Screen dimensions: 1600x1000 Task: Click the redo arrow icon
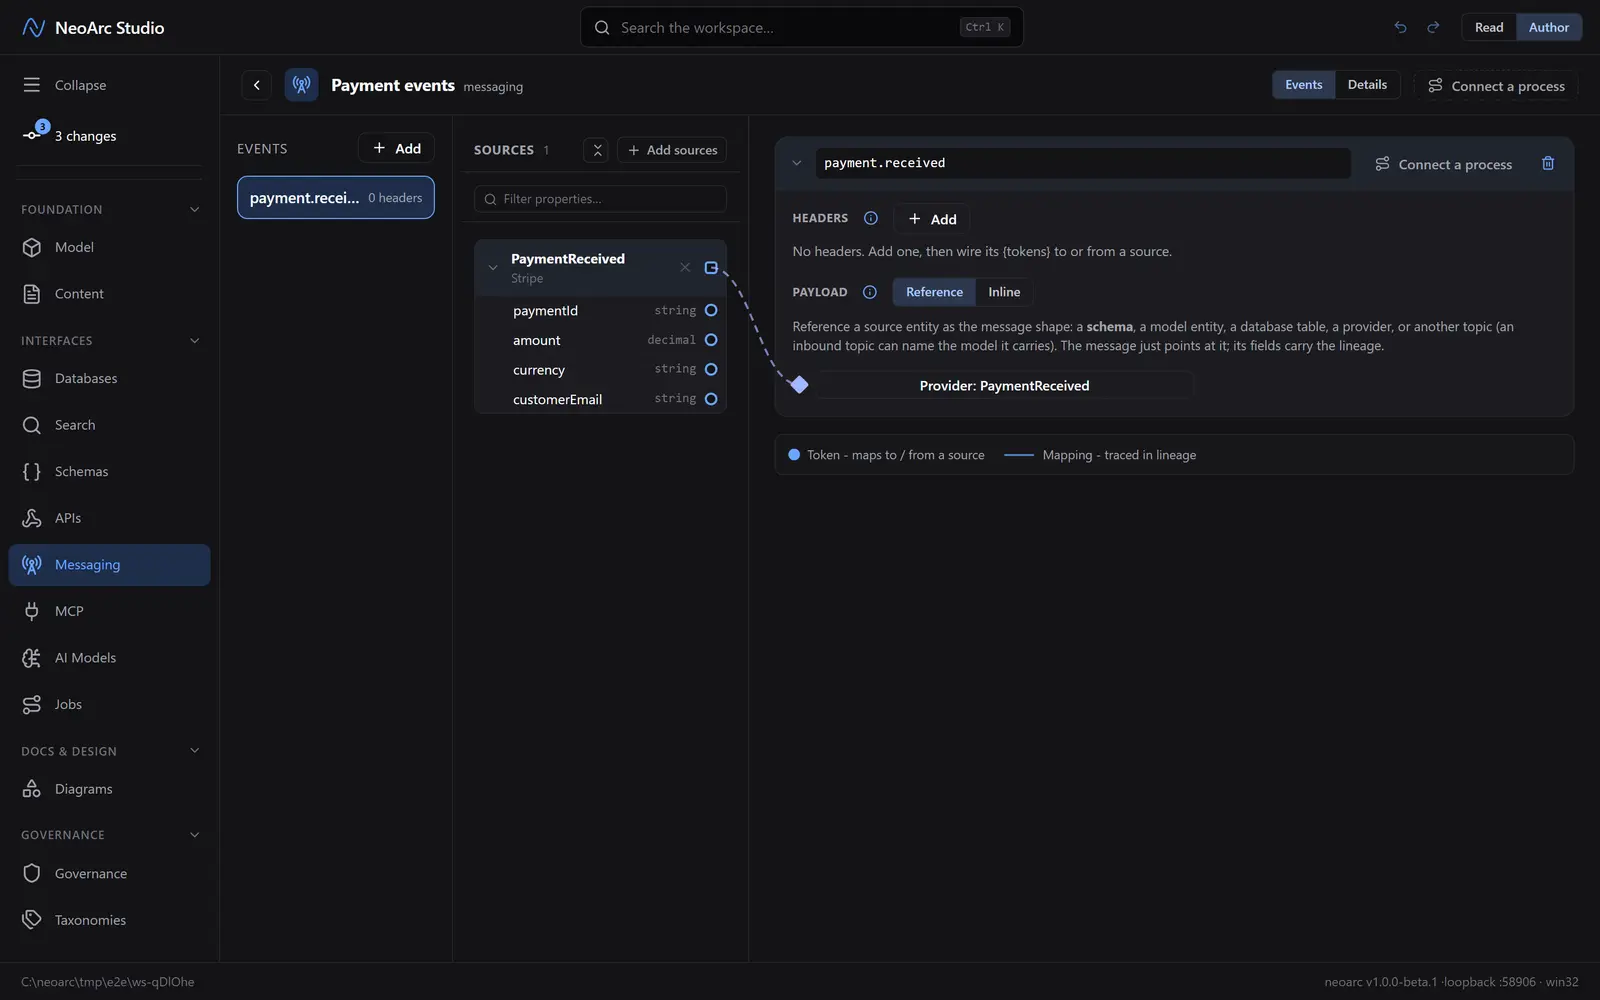(x=1433, y=27)
